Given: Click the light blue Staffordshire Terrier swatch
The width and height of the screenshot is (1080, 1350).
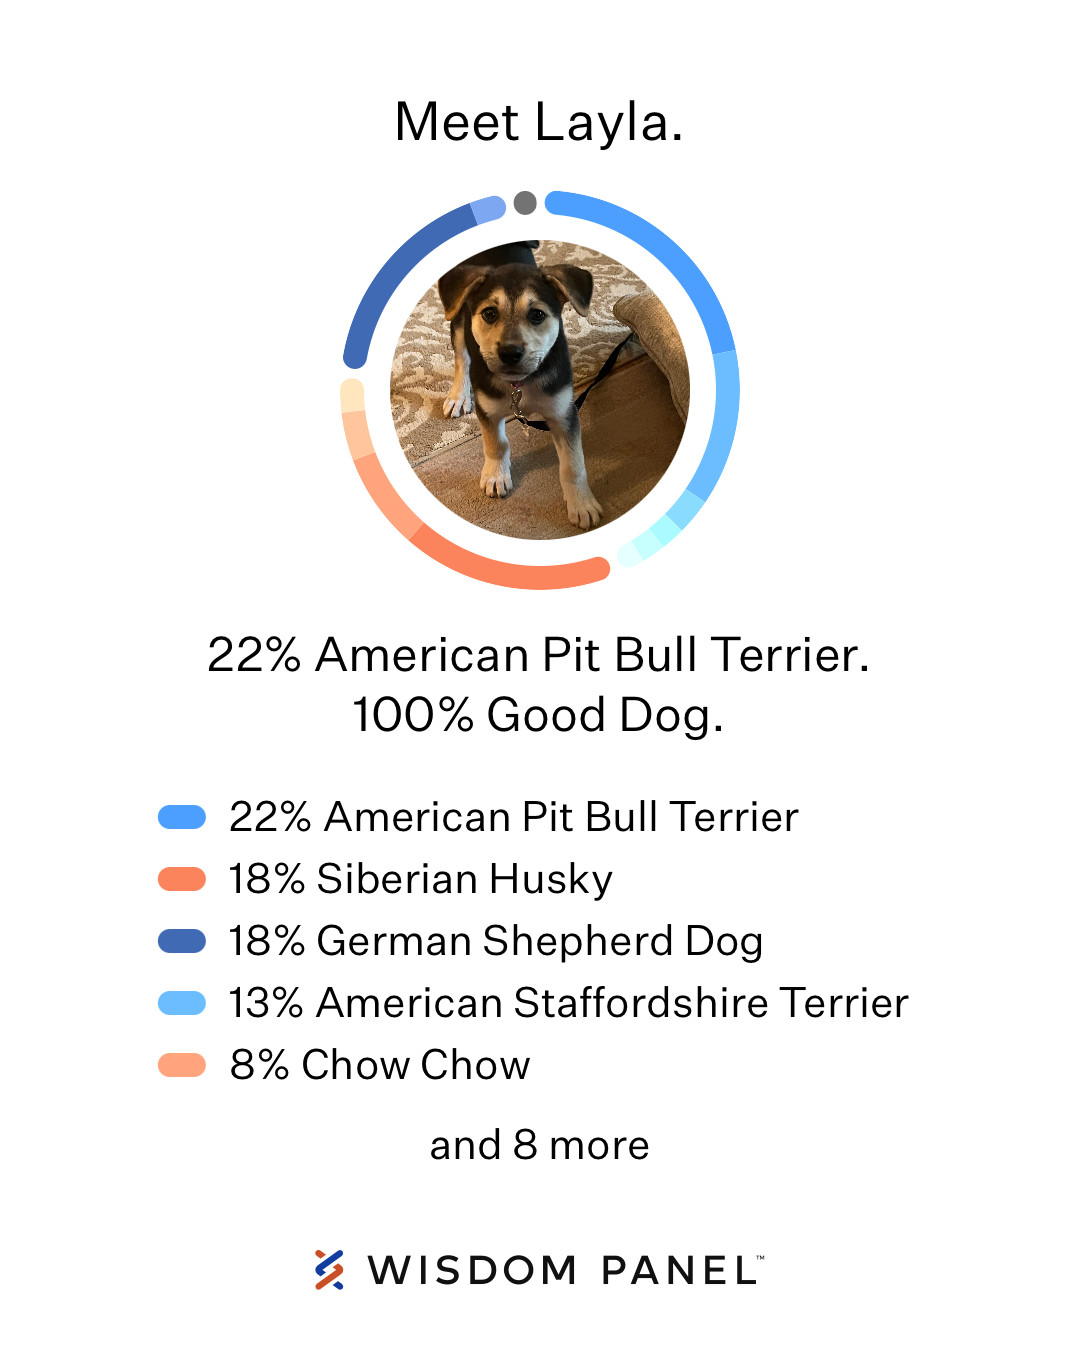Looking at the screenshot, I should point(182,1003).
